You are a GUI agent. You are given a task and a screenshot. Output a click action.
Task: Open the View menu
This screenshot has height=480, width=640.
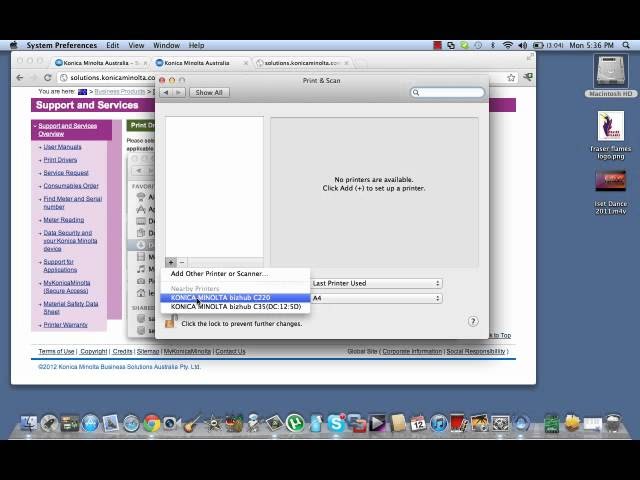pyautogui.click(x=136, y=45)
